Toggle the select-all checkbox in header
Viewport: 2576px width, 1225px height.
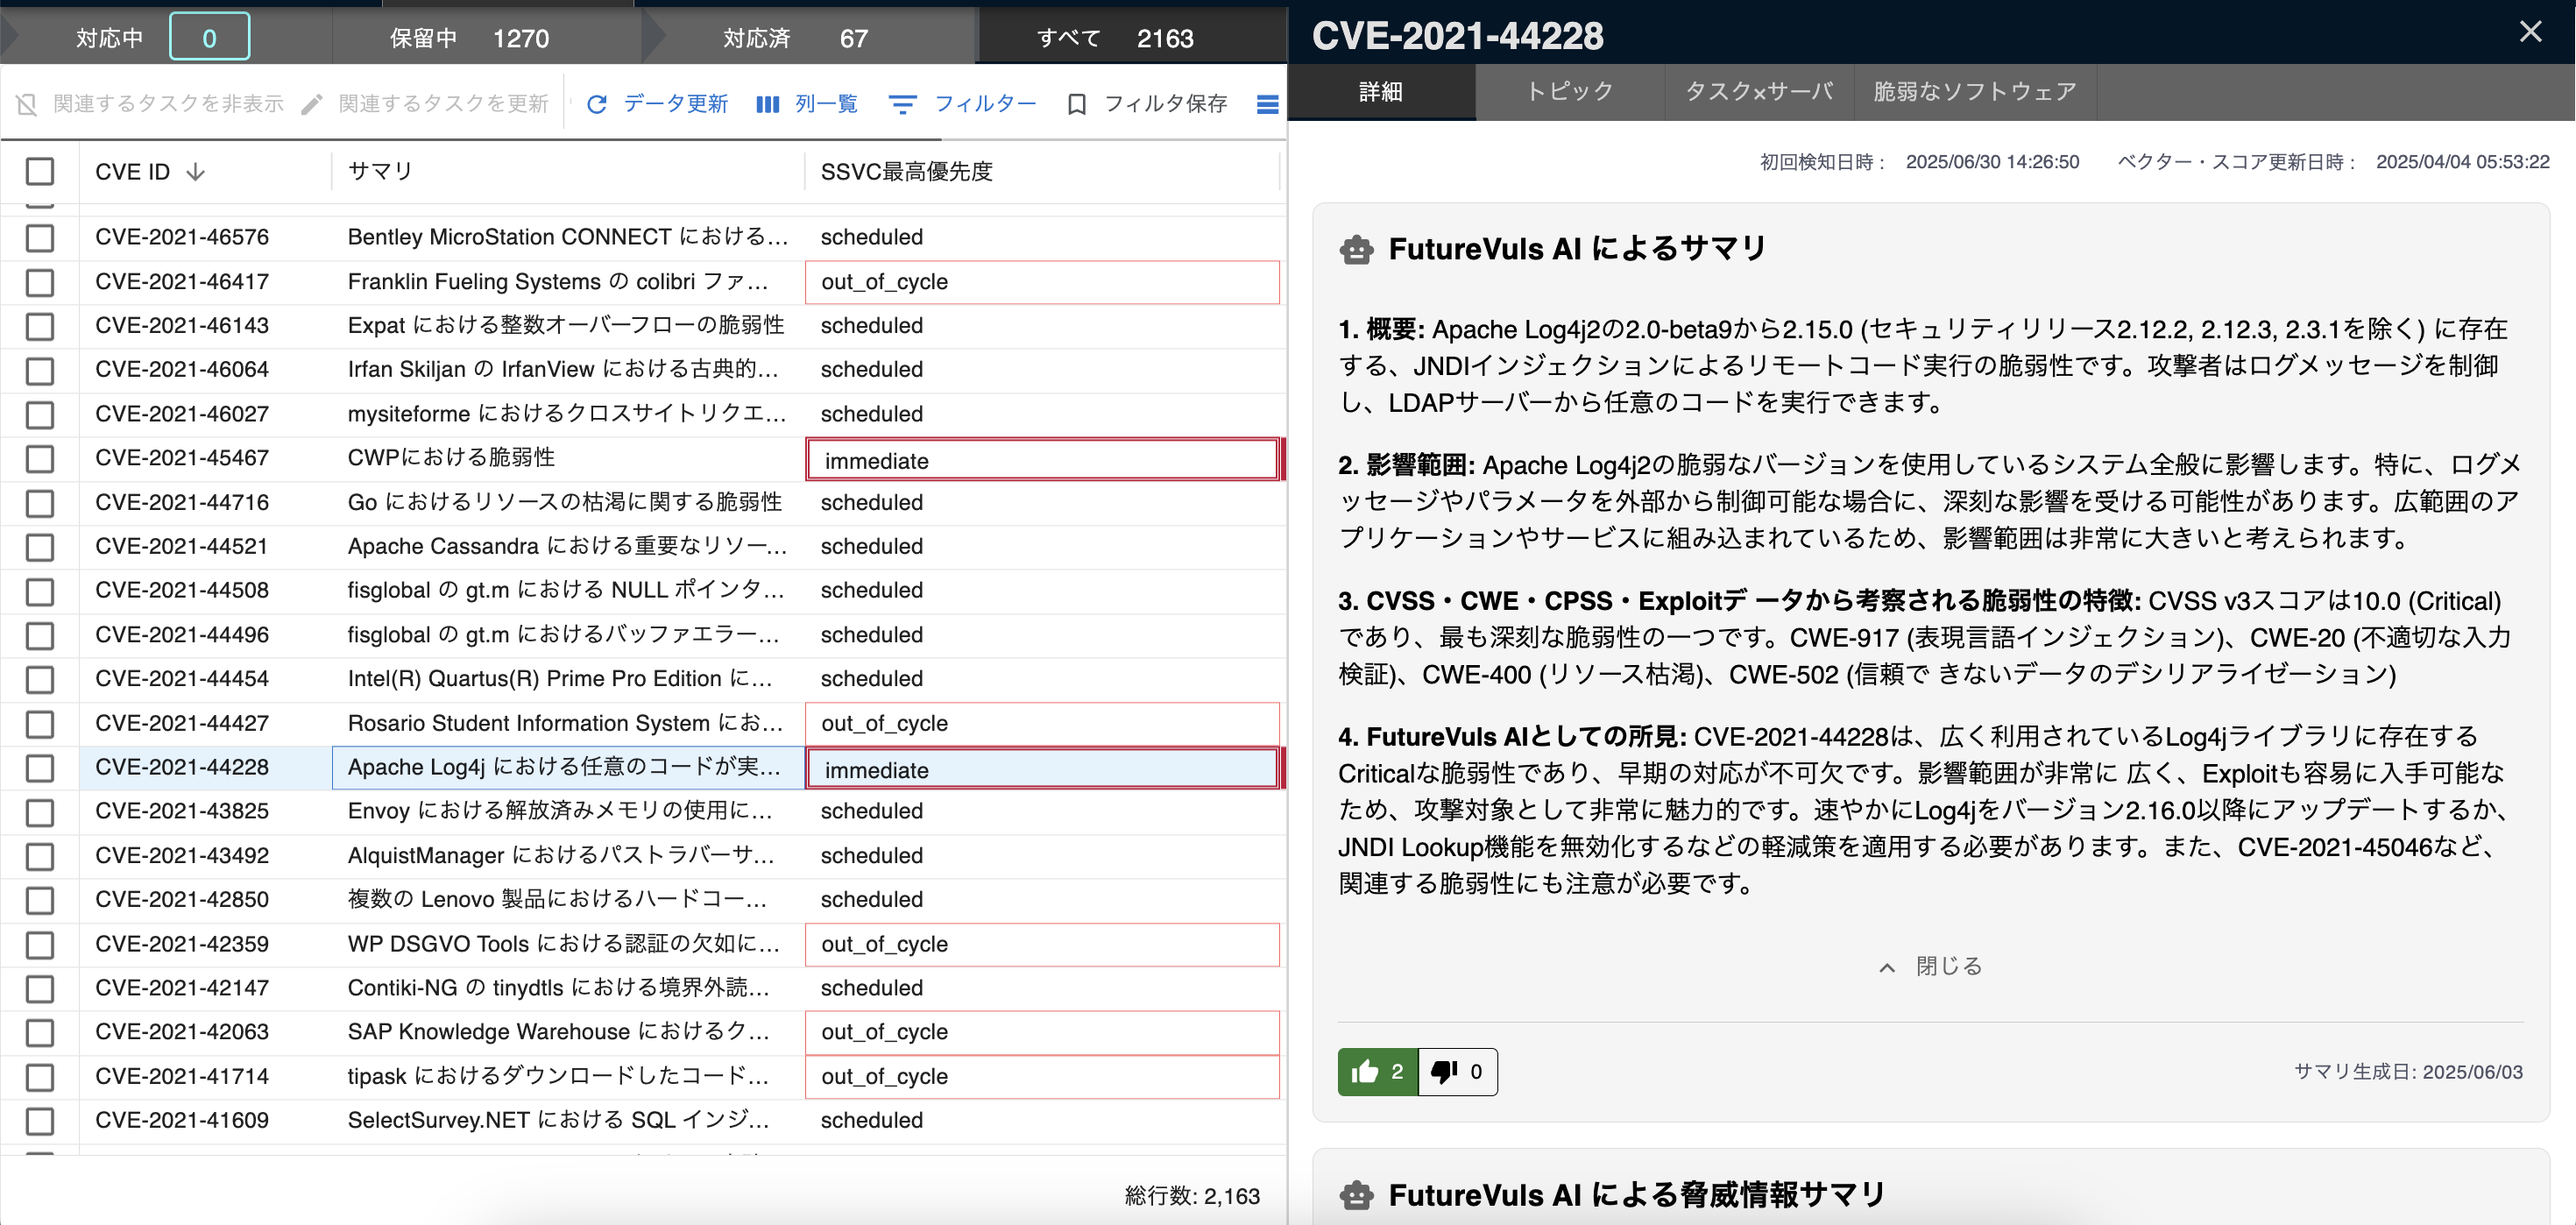40,172
